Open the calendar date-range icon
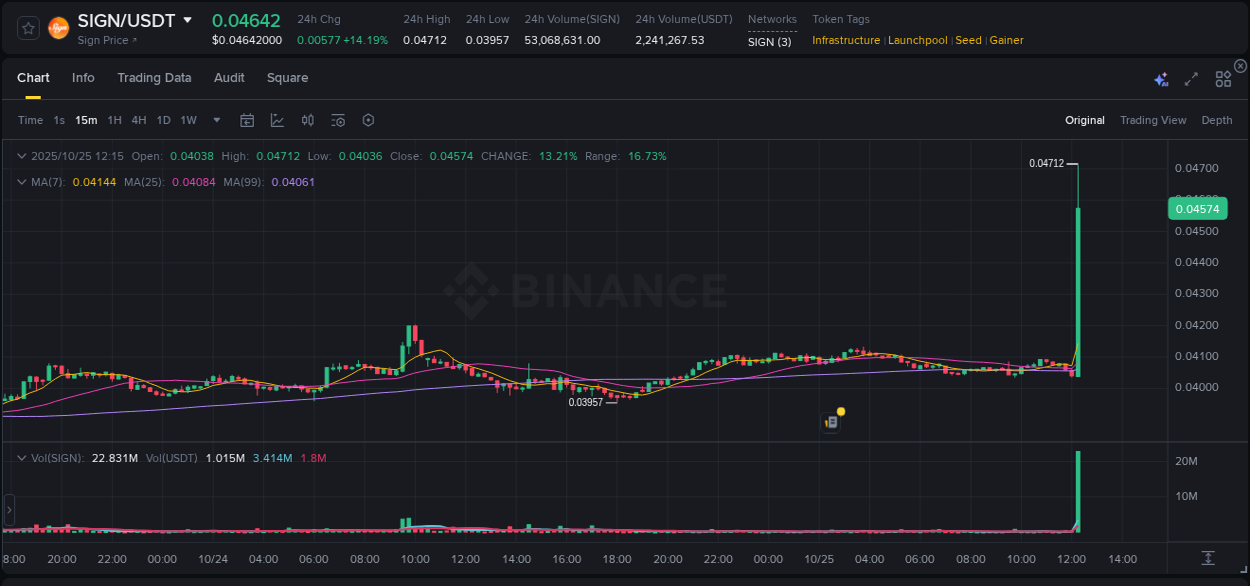This screenshot has height=586, width=1250. 247,120
